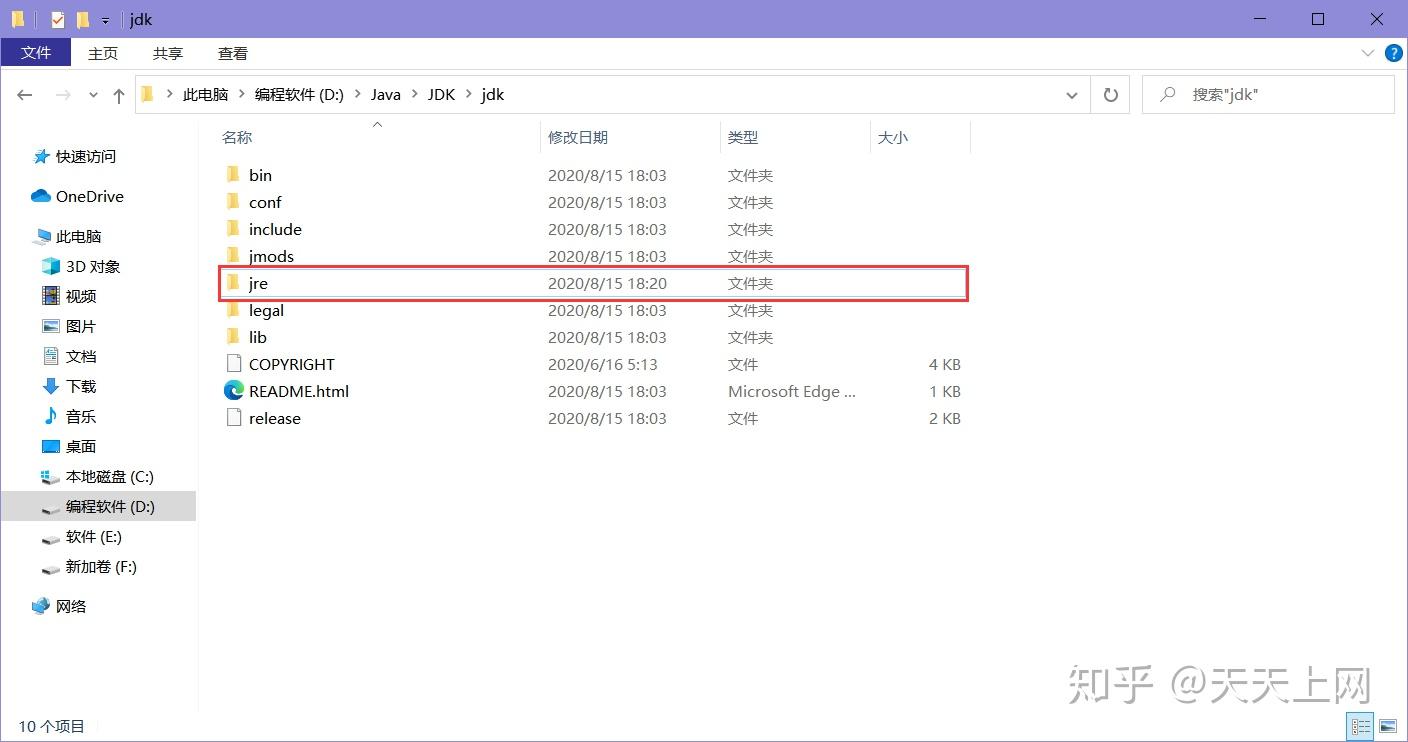The image size is (1408, 742).
Task: Switch to the 查看 ribbon tab
Action: click(232, 53)
